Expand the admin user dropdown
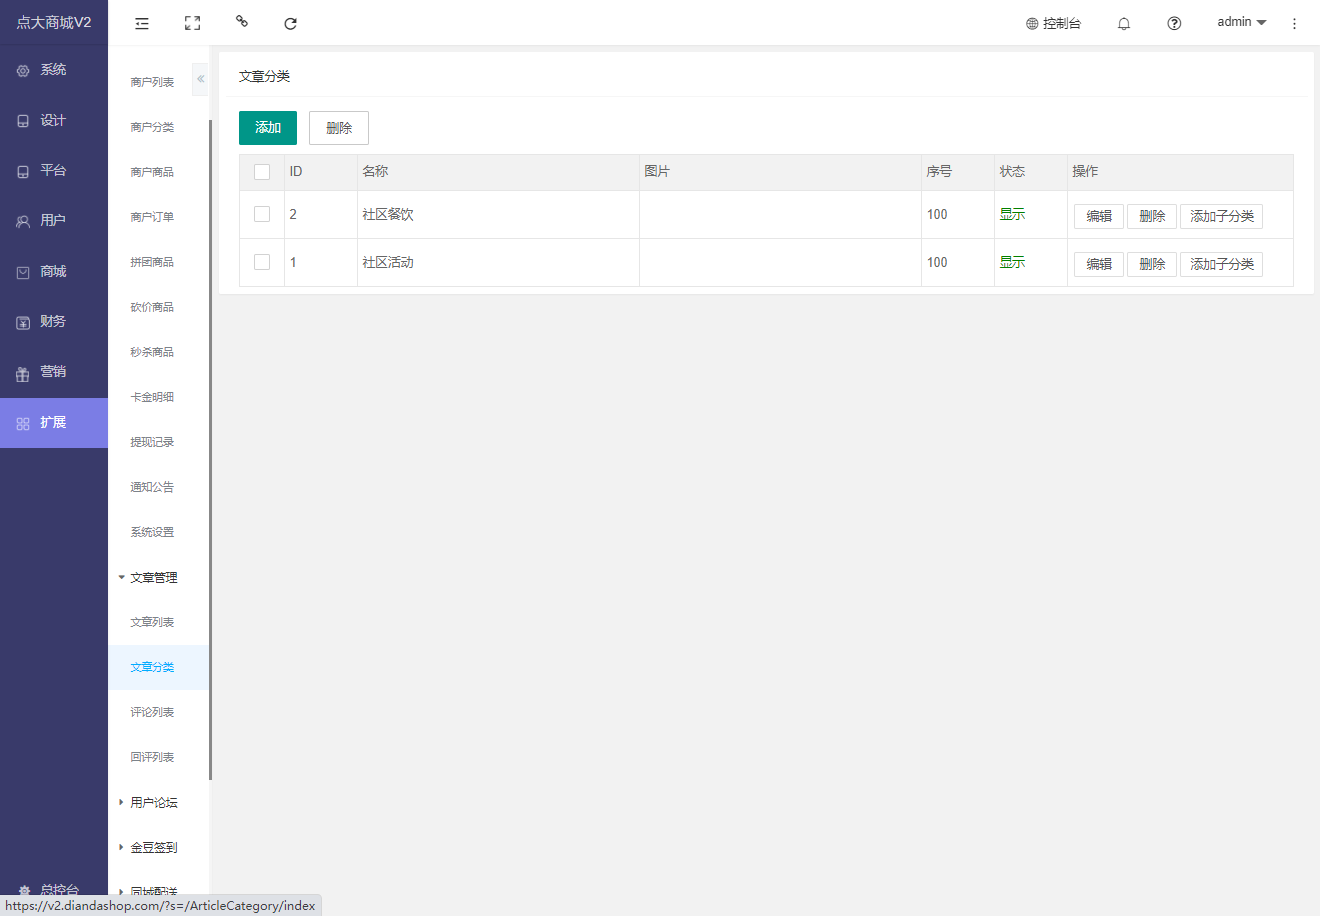Image resolution: width=1320 pixels, height=916 pixels. [x=1242, y=22]
